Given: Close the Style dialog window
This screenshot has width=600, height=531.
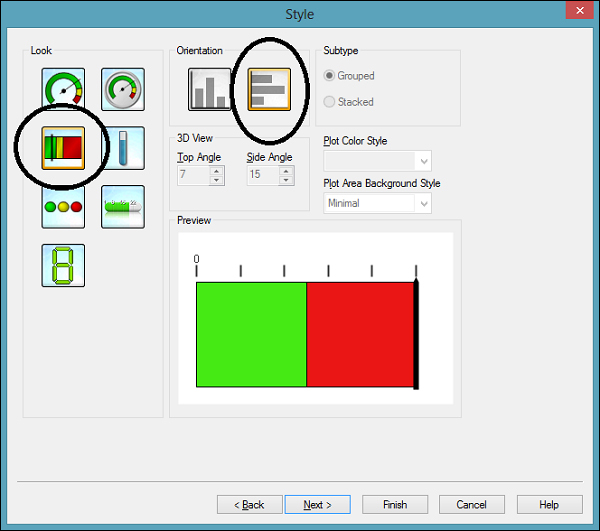Looking at the screenshot, I should tap(580, 10).
